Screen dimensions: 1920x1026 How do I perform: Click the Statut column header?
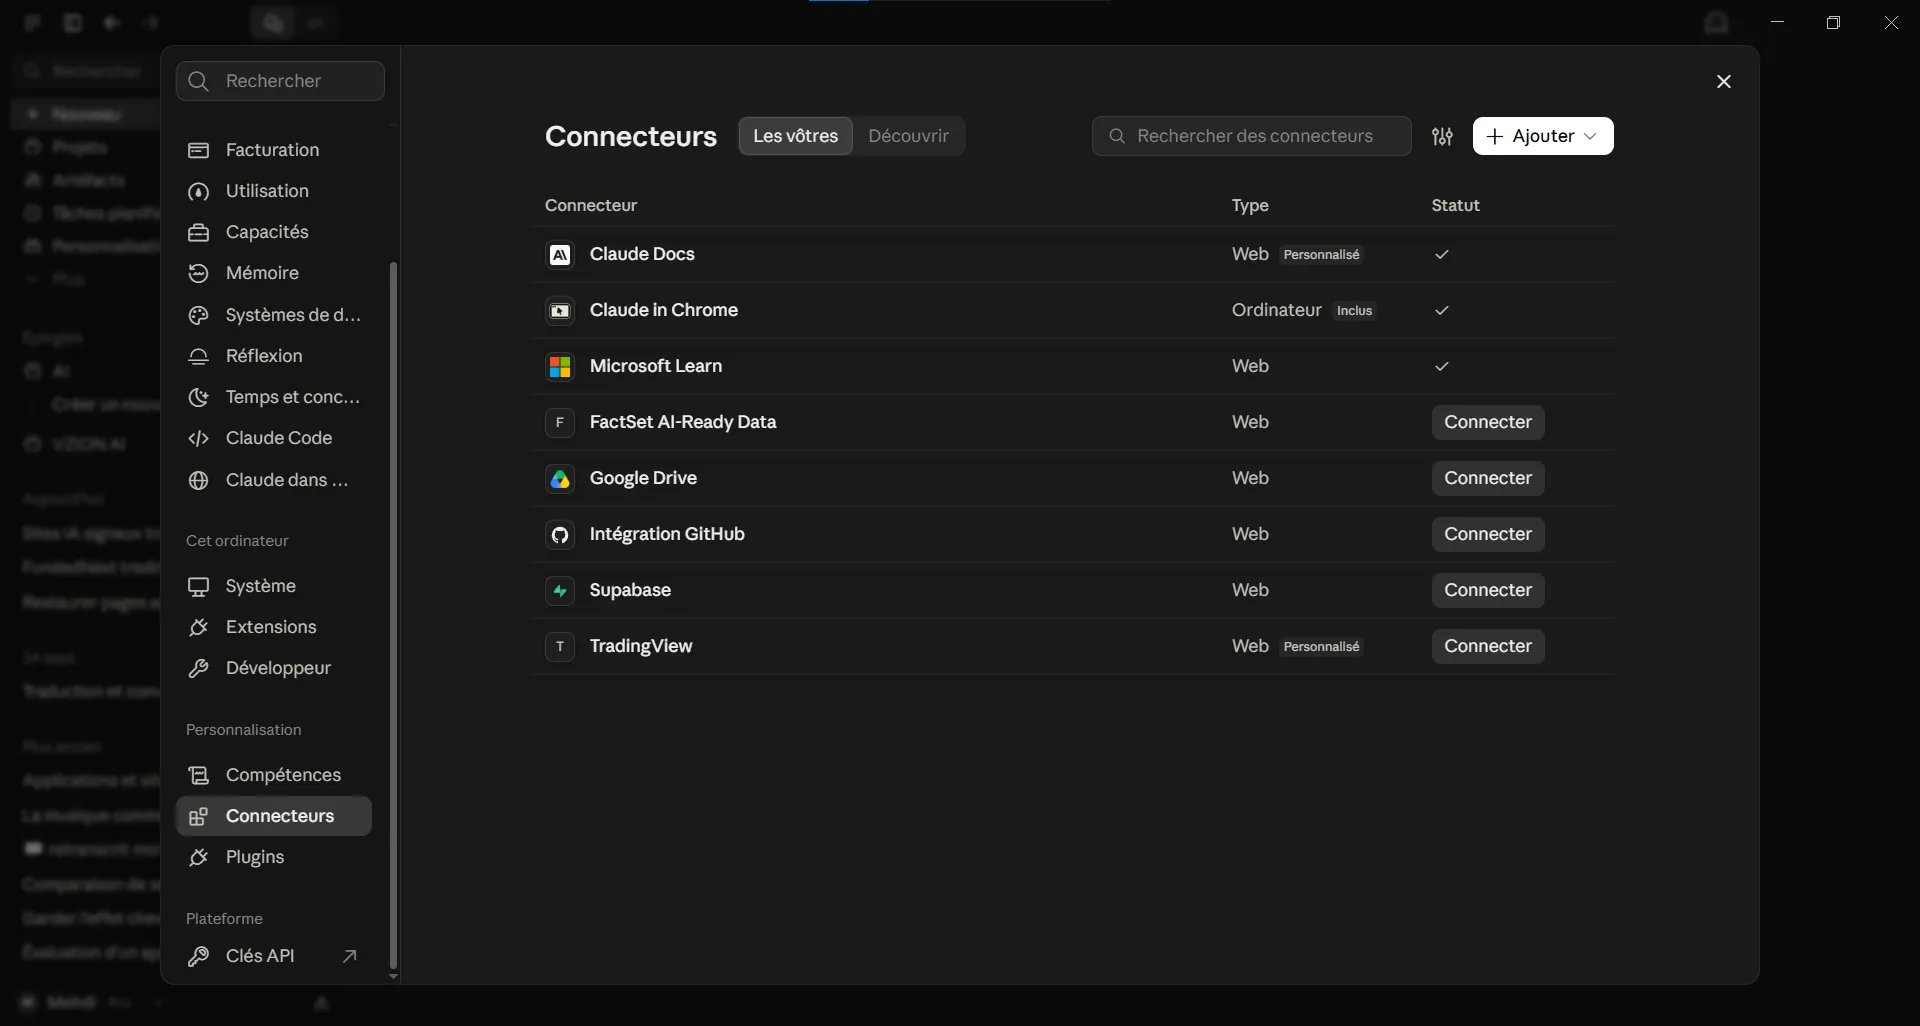tap(1455, 205)
